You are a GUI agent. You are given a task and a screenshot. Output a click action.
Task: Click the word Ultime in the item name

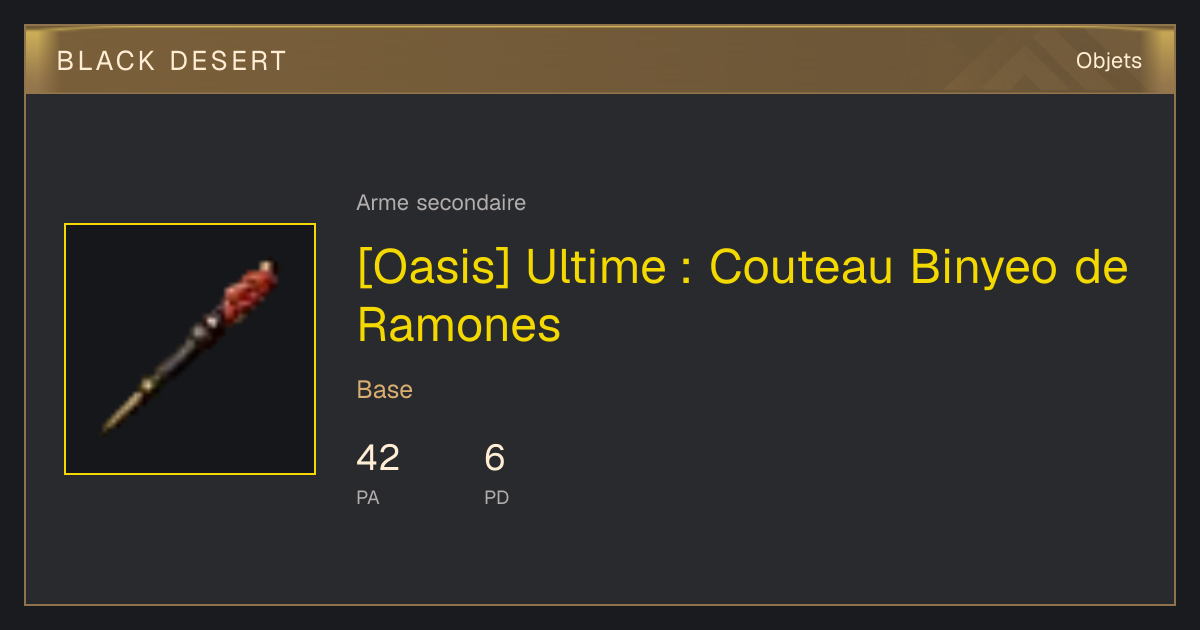[x=595, y=268]
